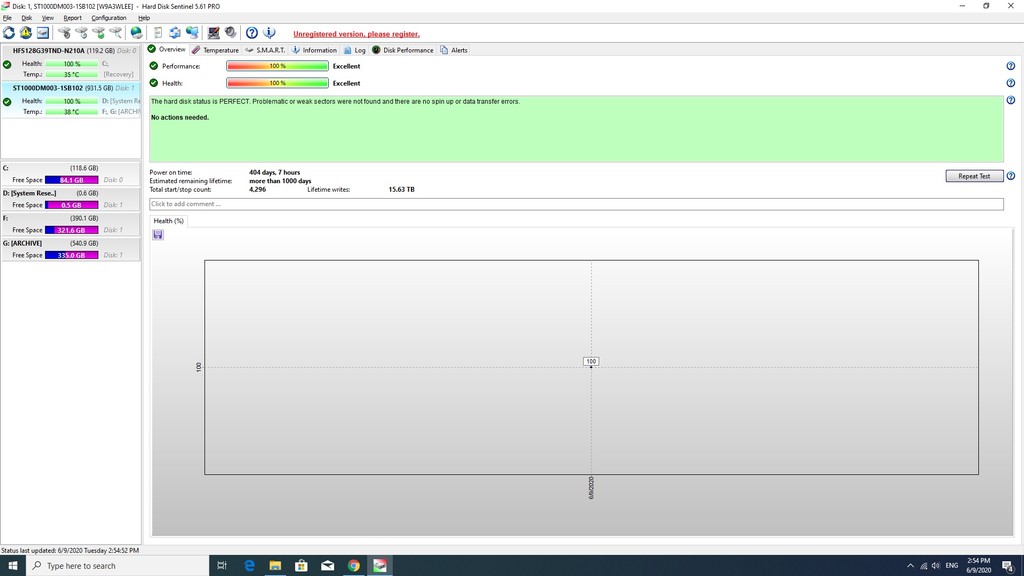The image size is (1024, 576).
Task: Click help icon on the Performance row
Action: coord(1010,66)
